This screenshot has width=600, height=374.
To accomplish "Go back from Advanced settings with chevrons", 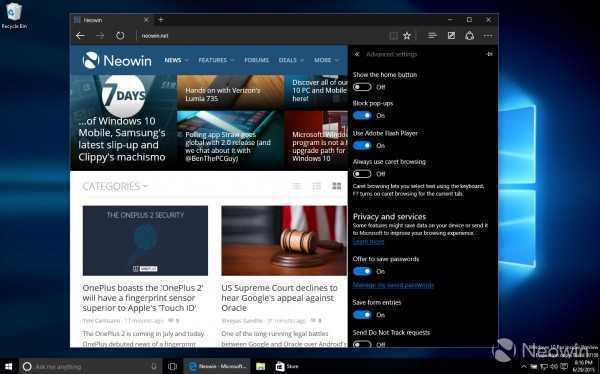I will (357, 54).
